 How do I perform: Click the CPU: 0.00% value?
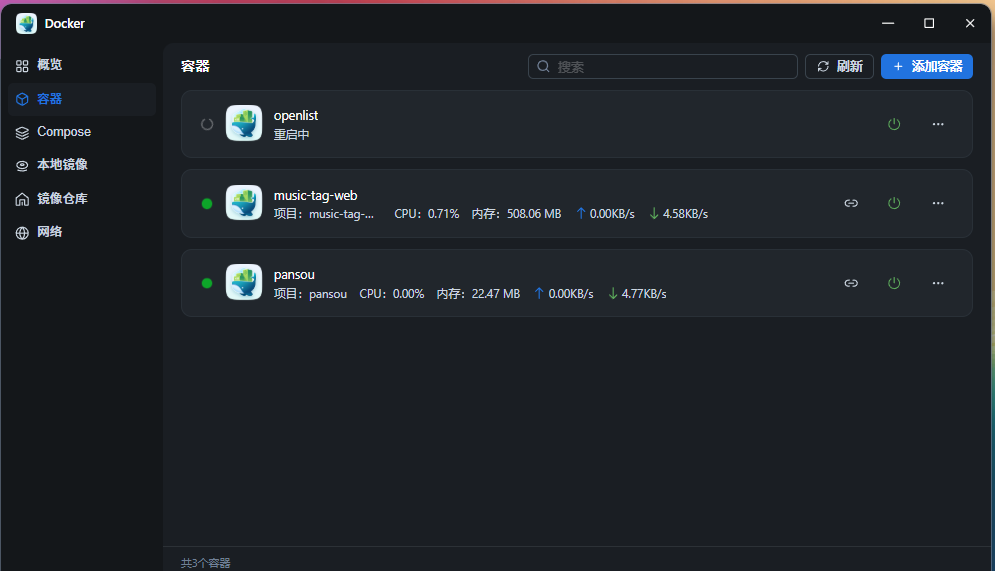pos(392,294)
